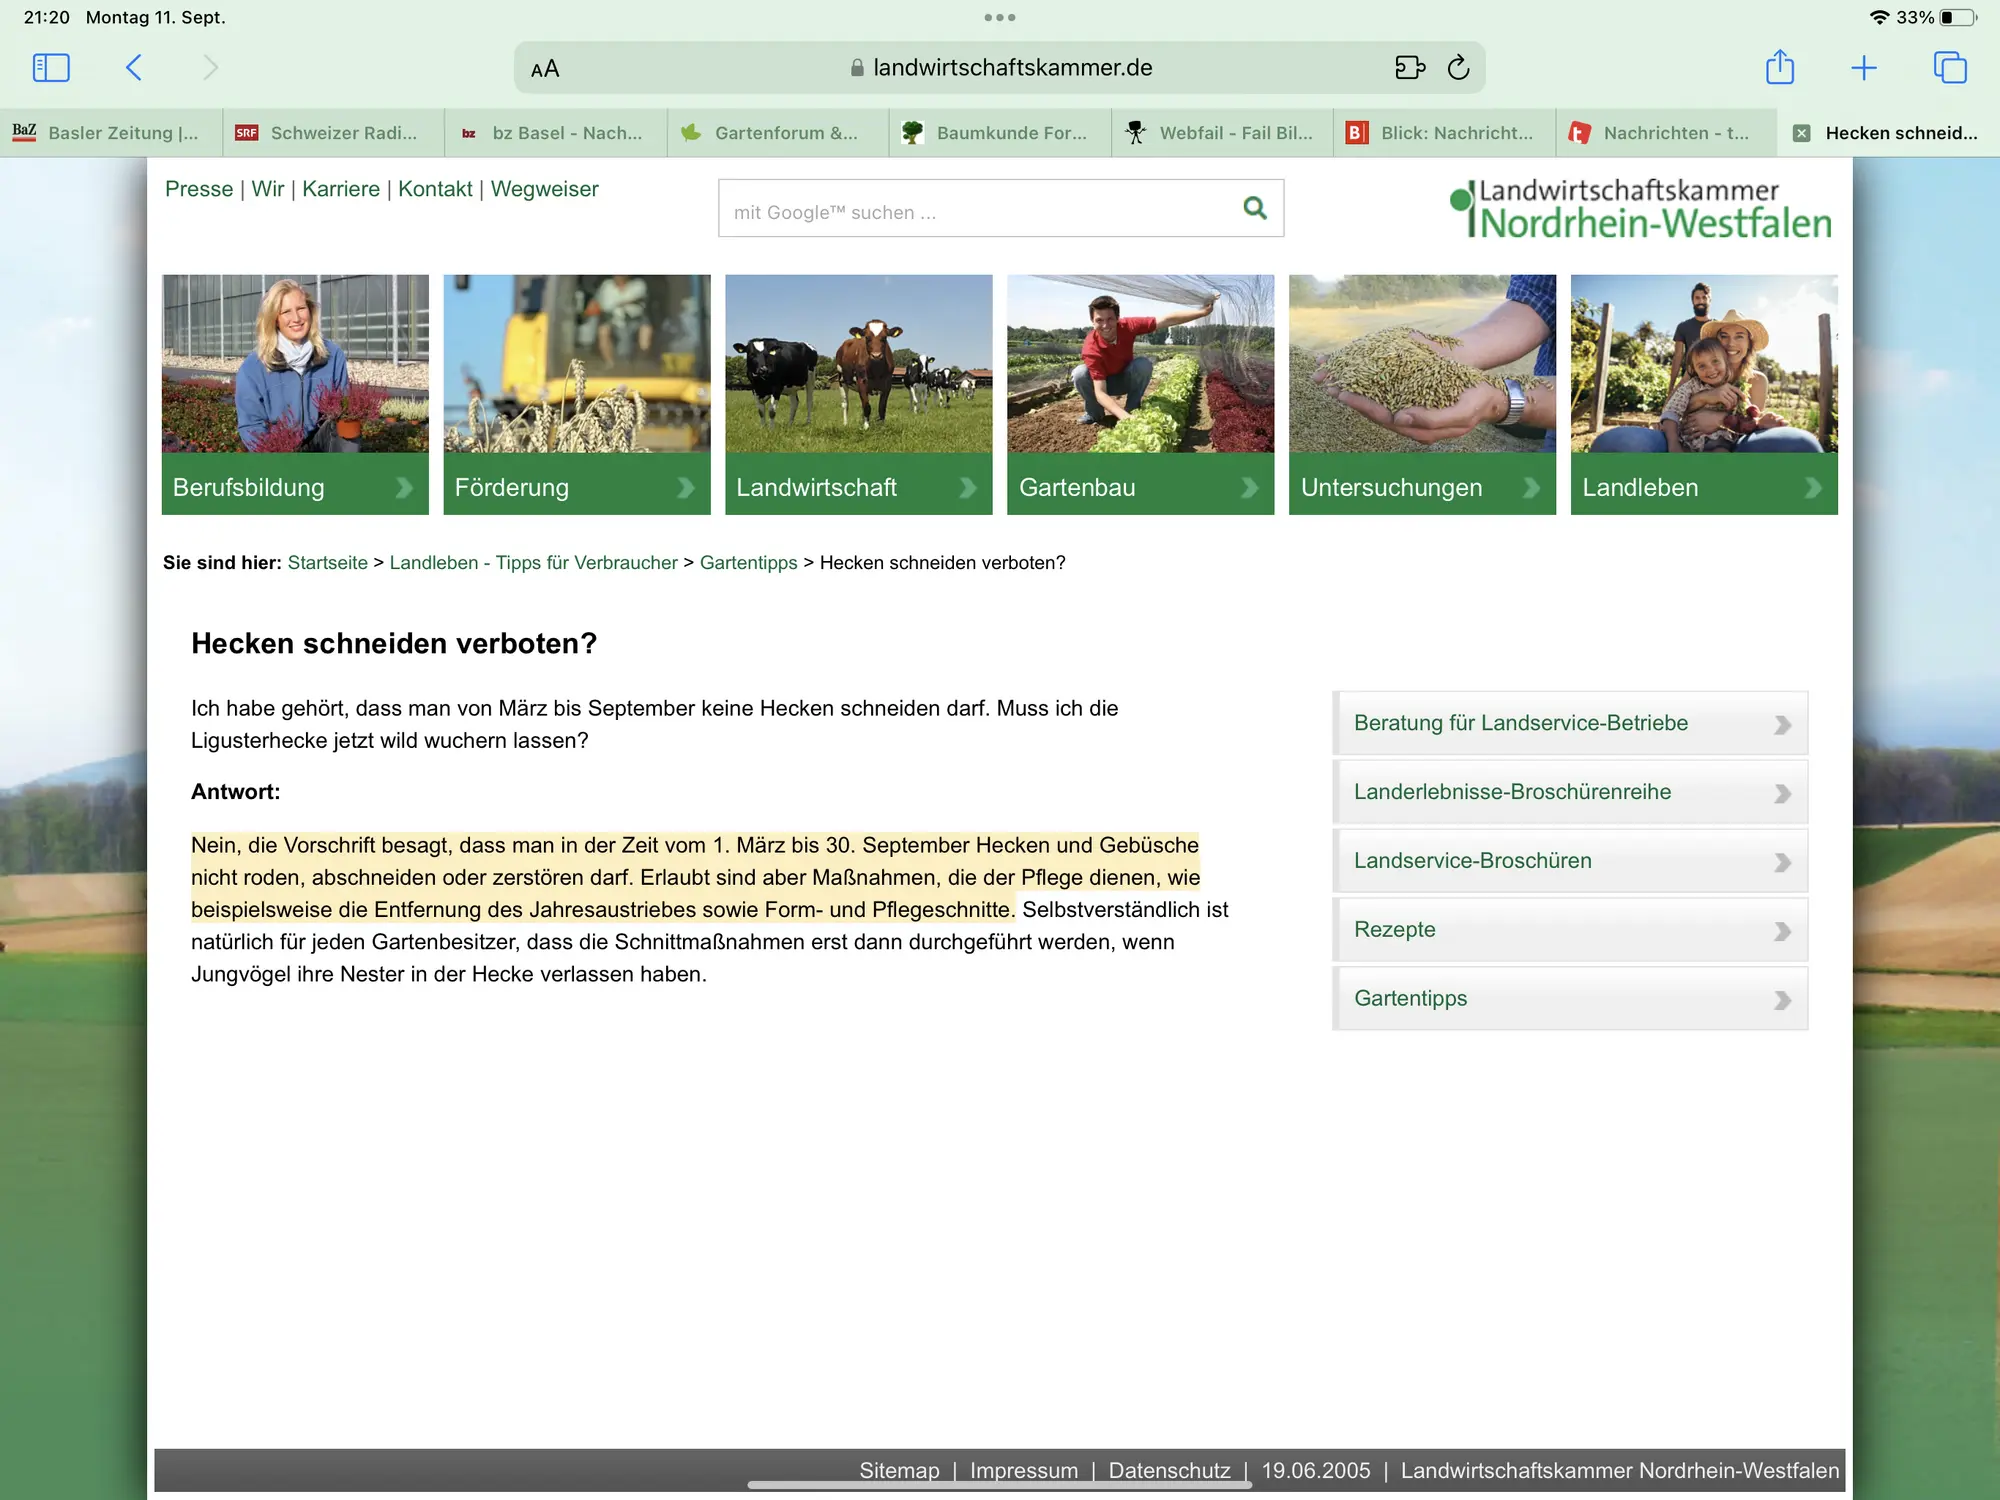Open the Landservice-Broschüren entry
The height and width of the screenshot is (1500, 2000).
pos(1570,861)
